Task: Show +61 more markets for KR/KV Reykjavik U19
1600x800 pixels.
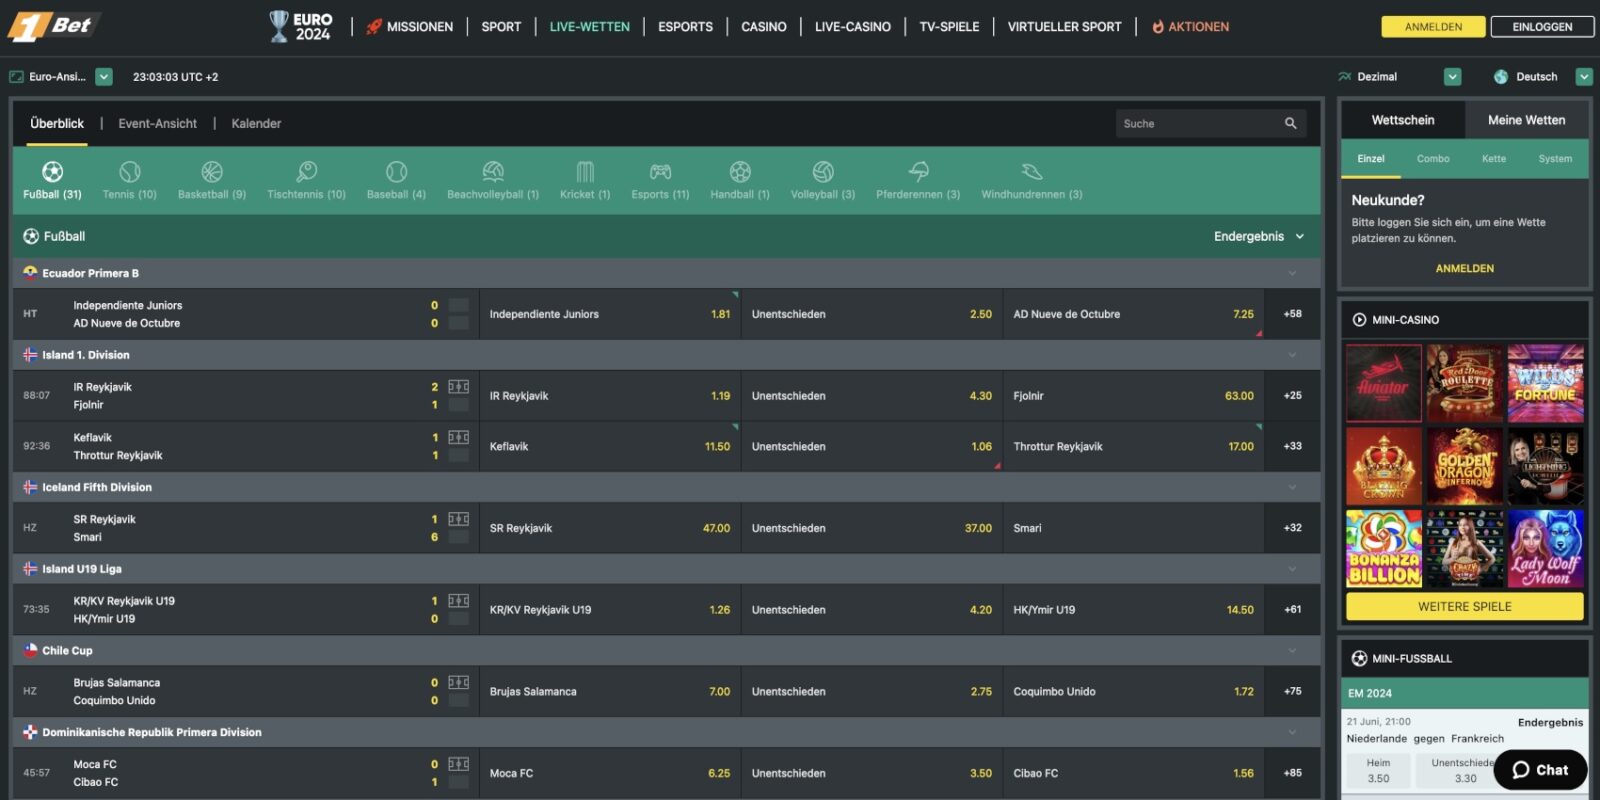Action: click(x=1293, y=610)
